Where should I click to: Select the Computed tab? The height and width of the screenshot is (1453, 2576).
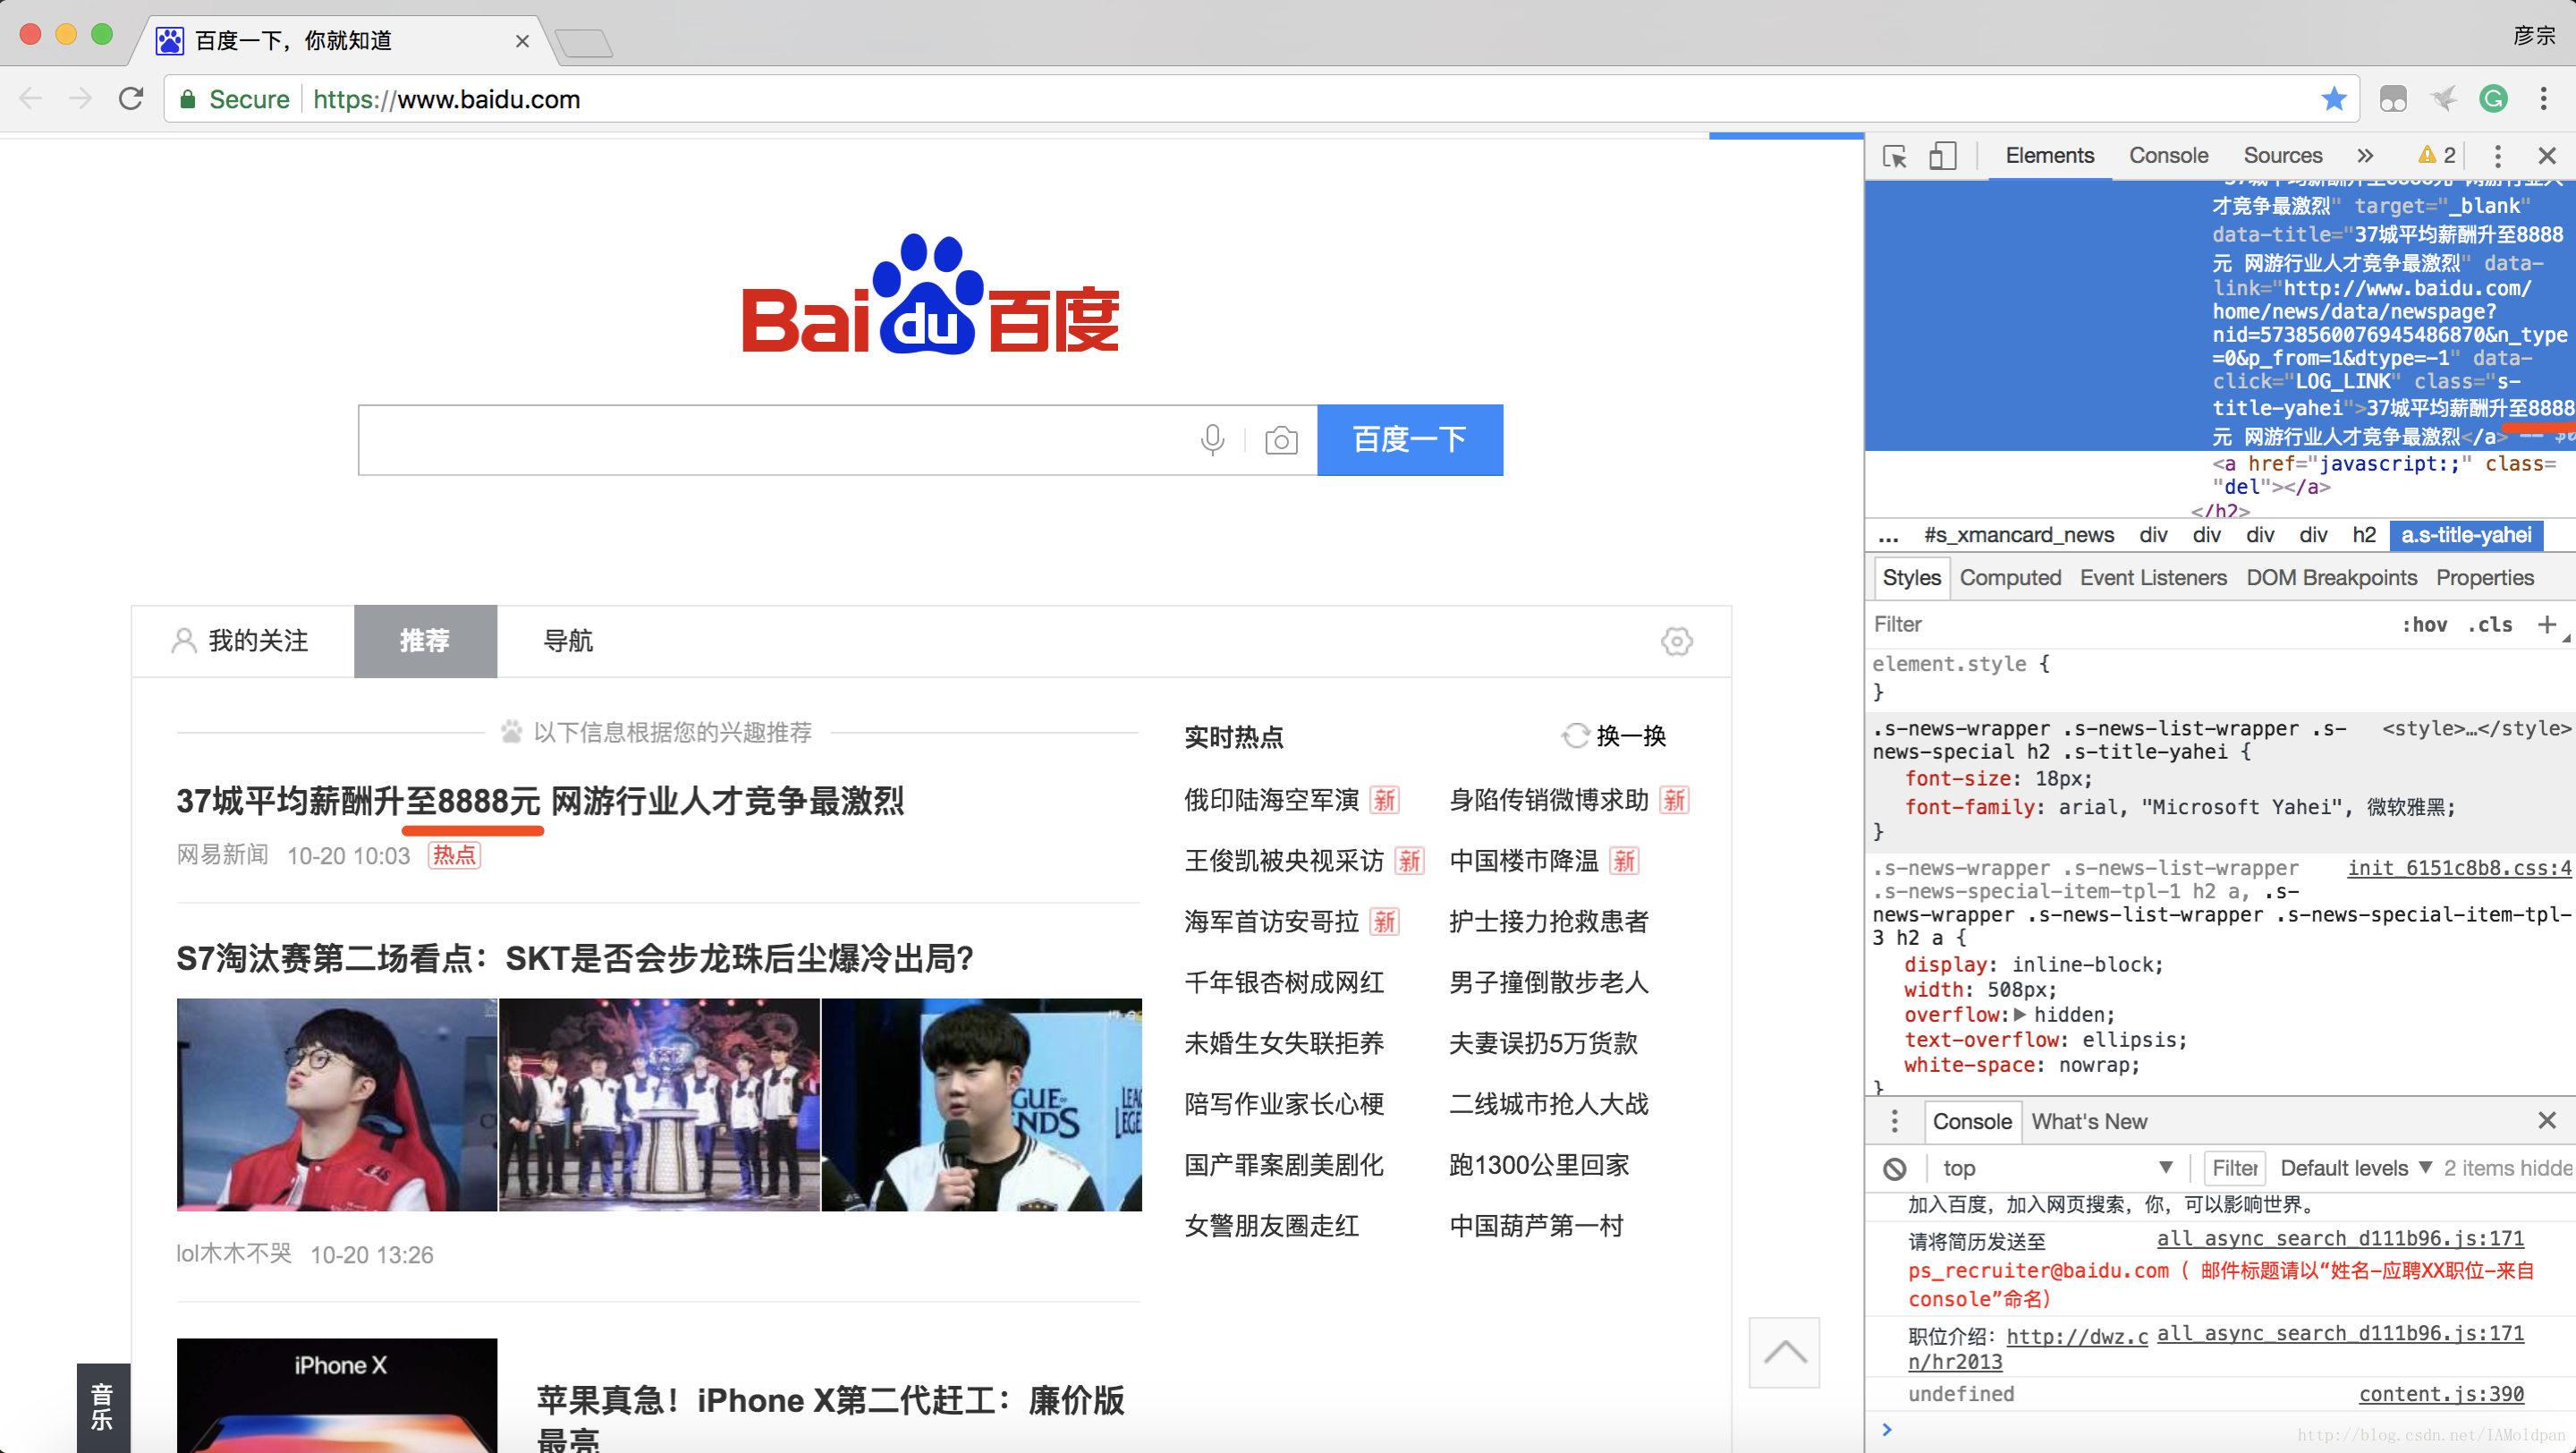(2010, 578)
